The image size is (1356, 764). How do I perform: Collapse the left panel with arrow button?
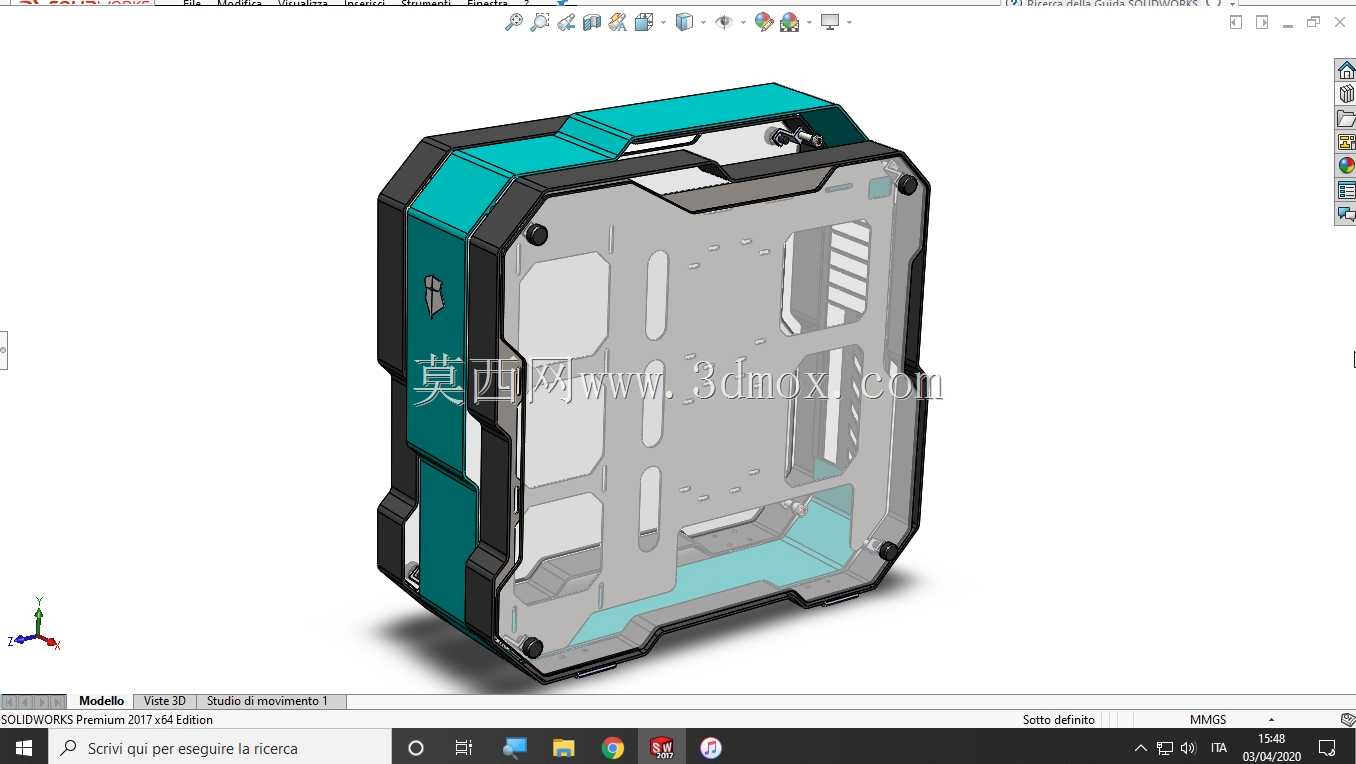click(x=1236, y=22)
